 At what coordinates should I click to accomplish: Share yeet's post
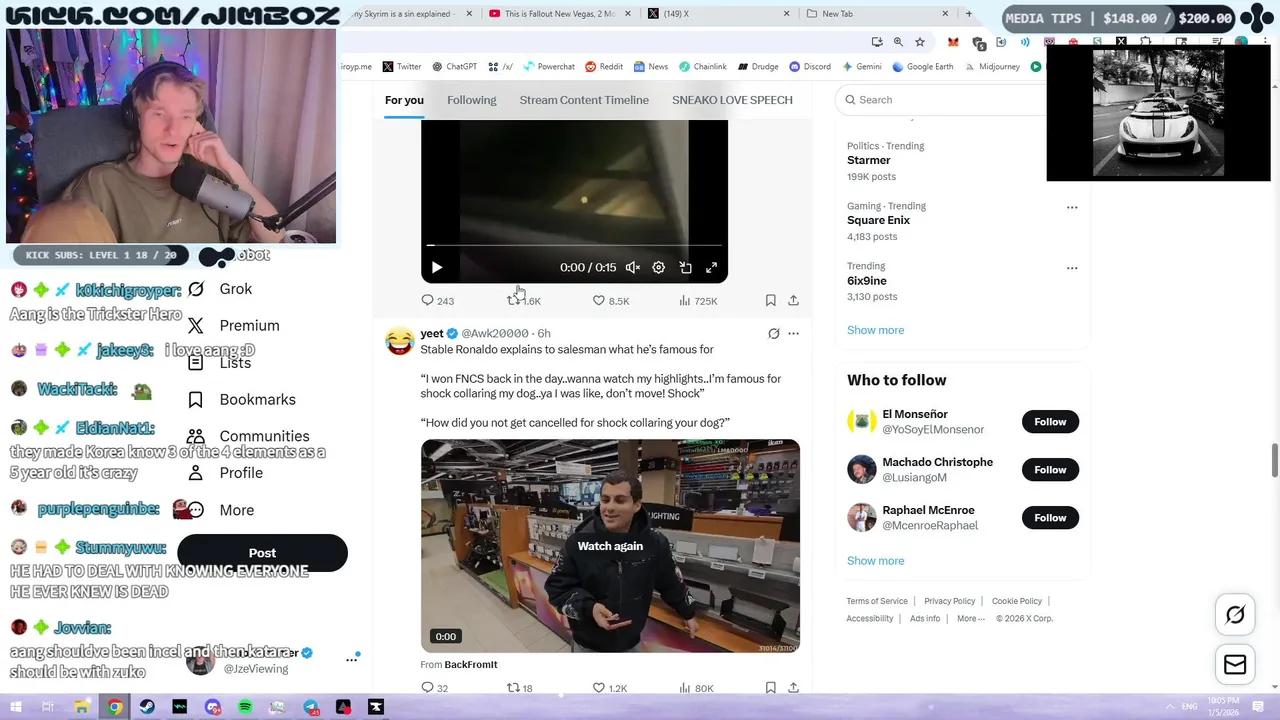793,688
